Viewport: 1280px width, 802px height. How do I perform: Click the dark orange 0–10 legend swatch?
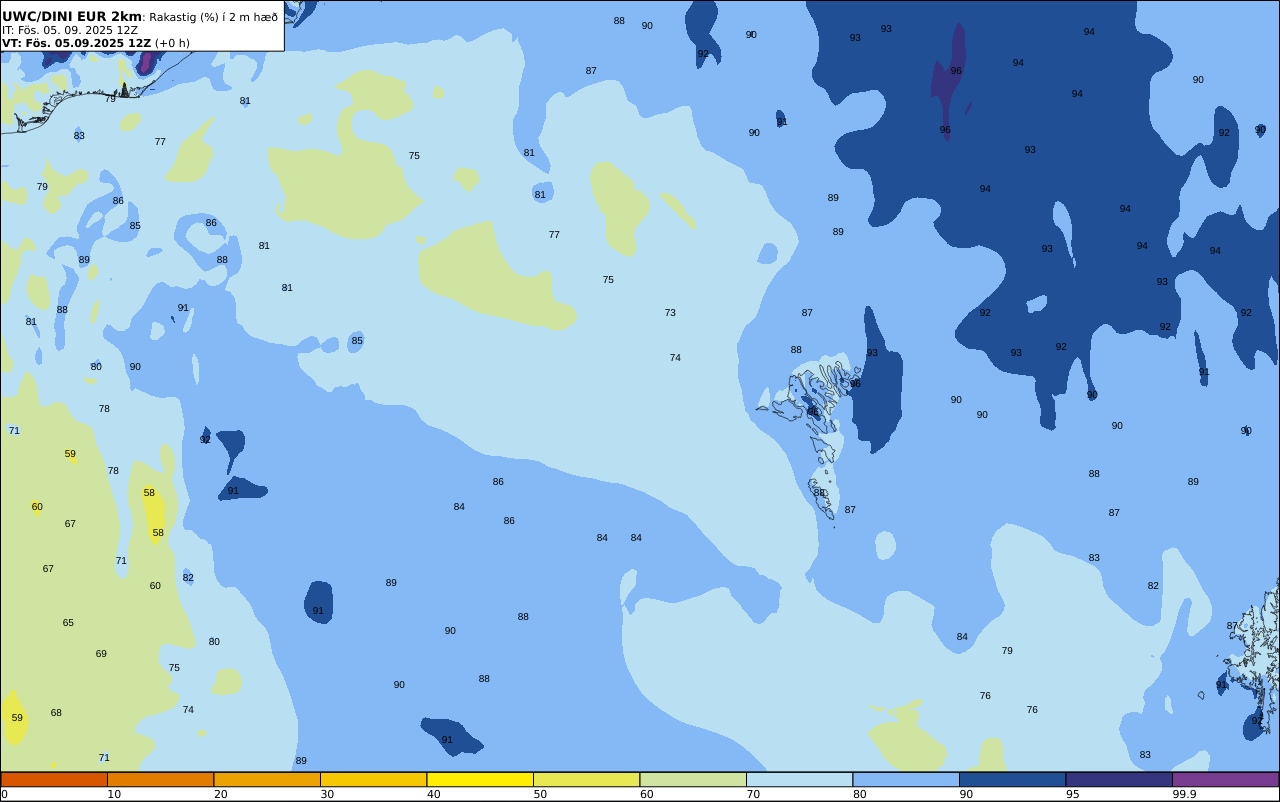click(54, 779)
